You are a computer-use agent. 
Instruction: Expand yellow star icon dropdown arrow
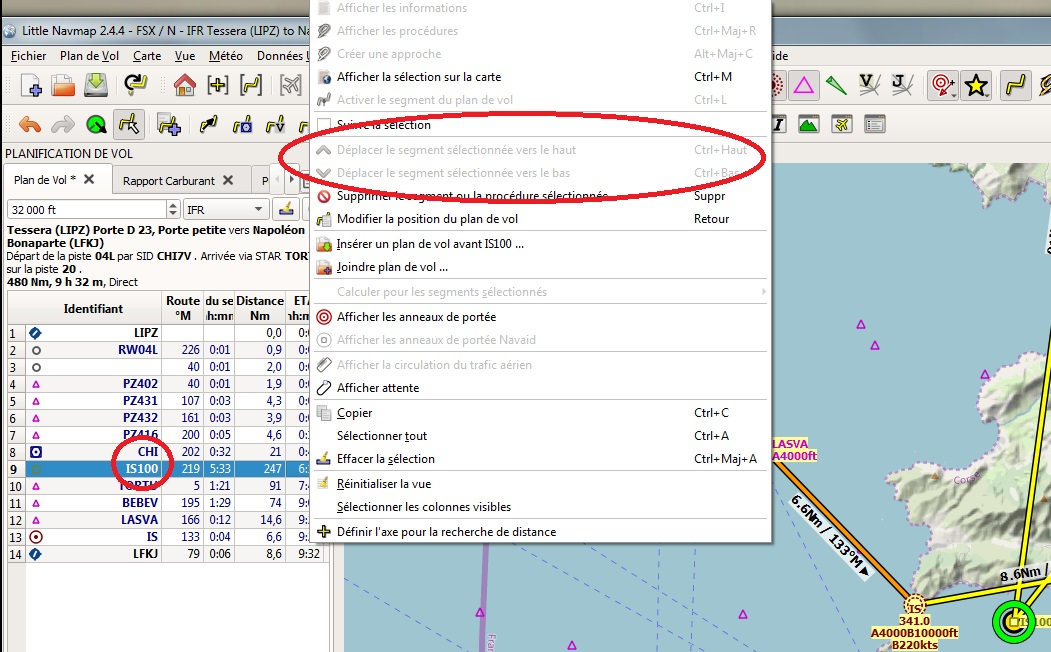tap(988, 94)
